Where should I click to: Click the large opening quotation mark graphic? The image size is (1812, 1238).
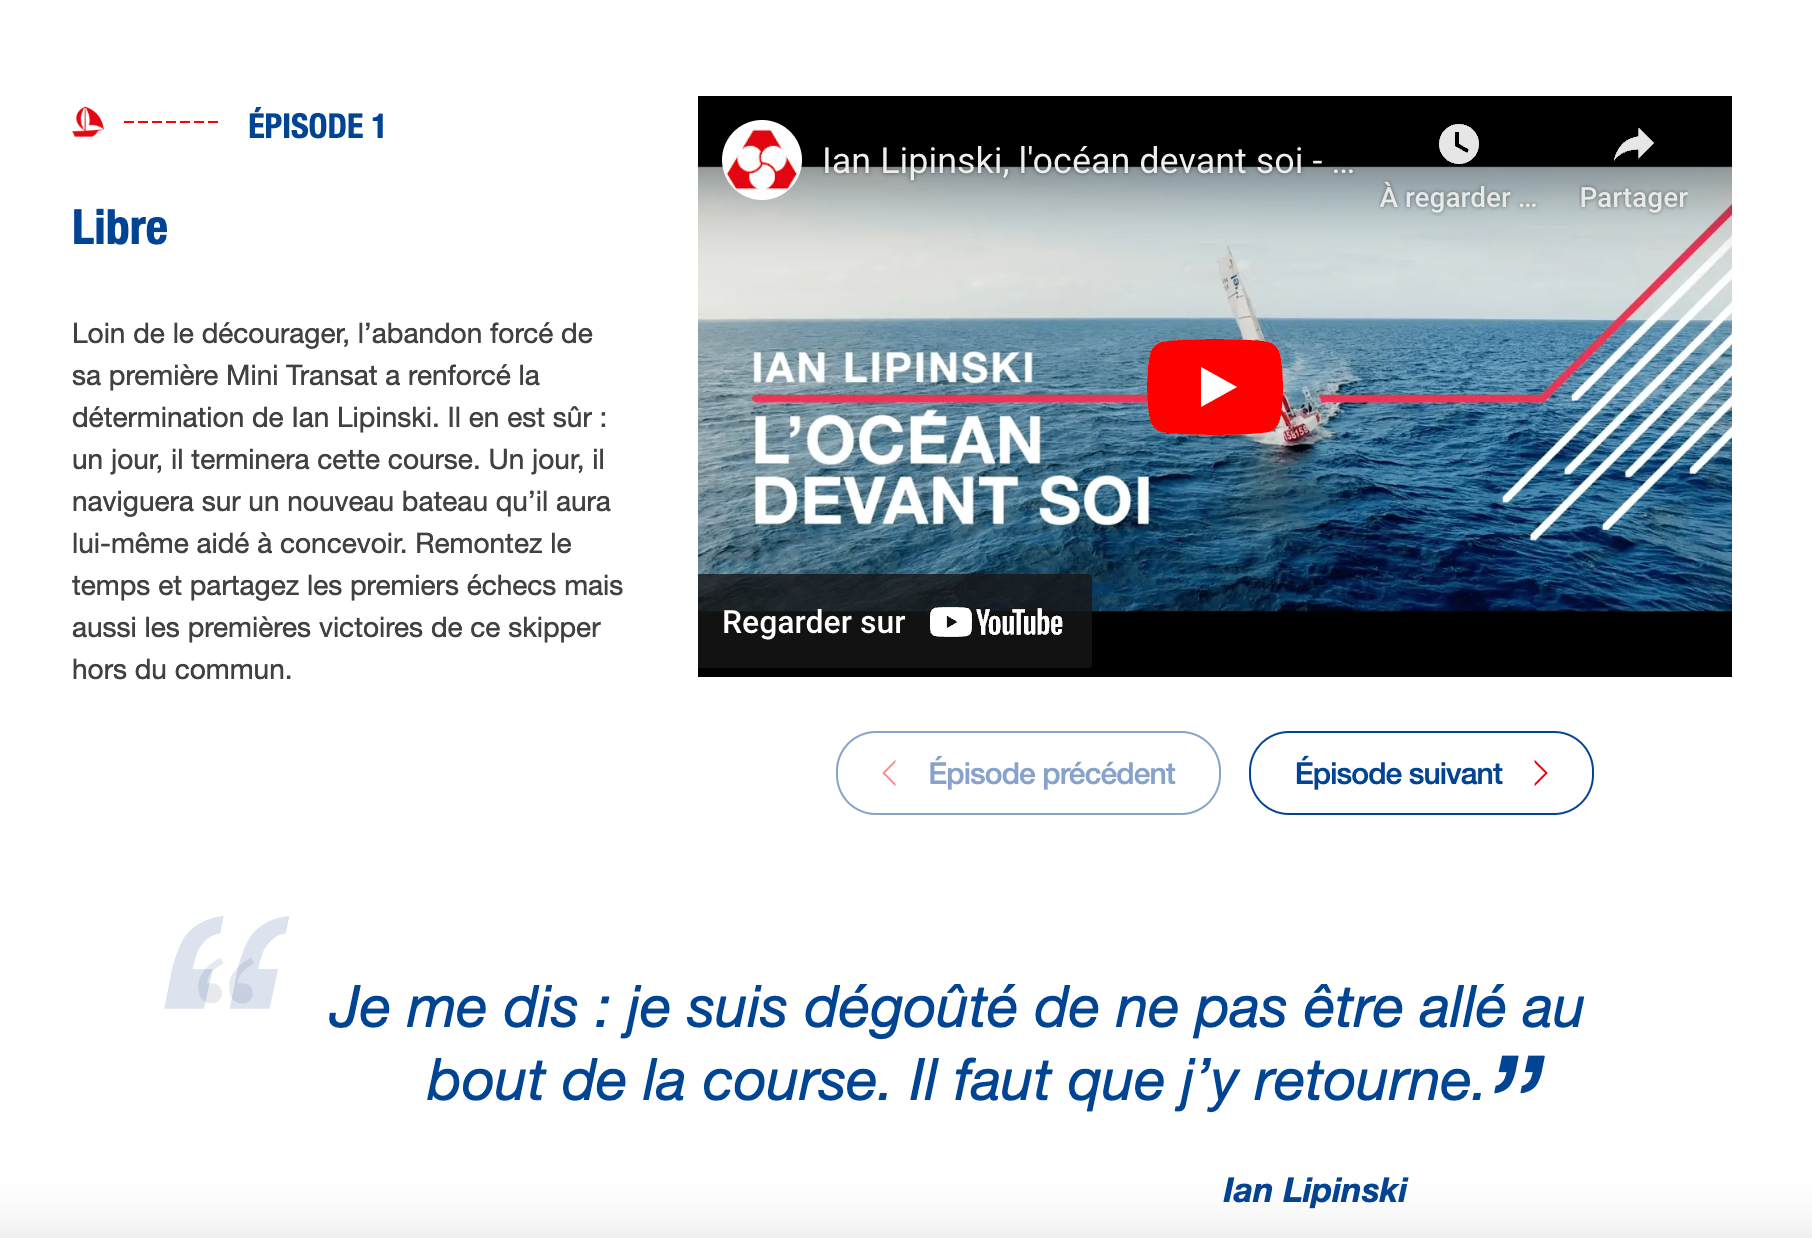(227, 962)
